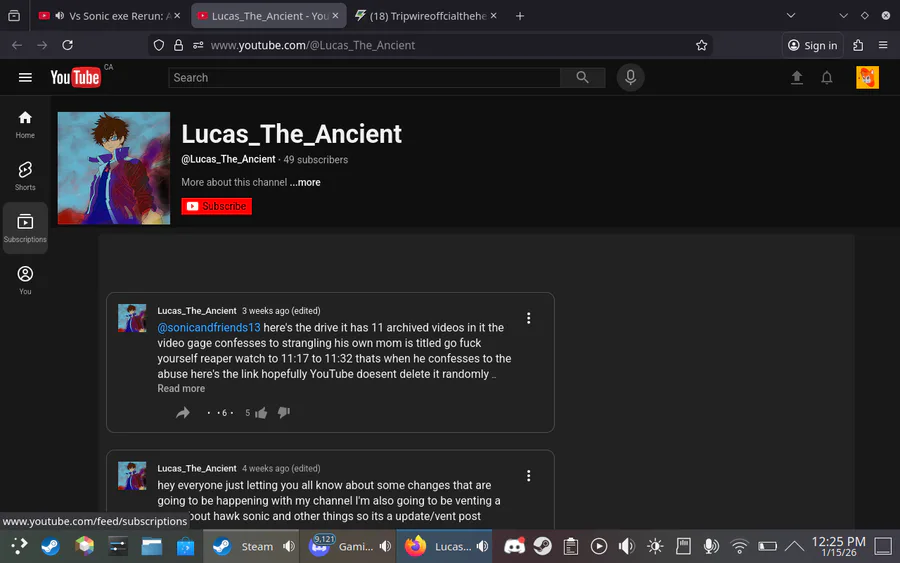Open options for the 3 weeks ago post

tap(529, 318)
